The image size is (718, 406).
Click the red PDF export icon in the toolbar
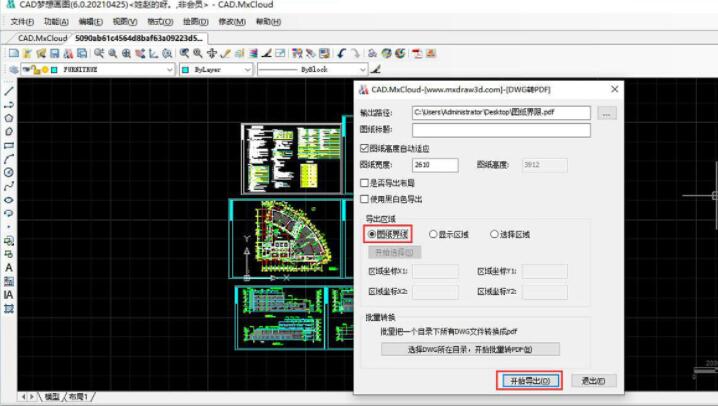point(417,54)
